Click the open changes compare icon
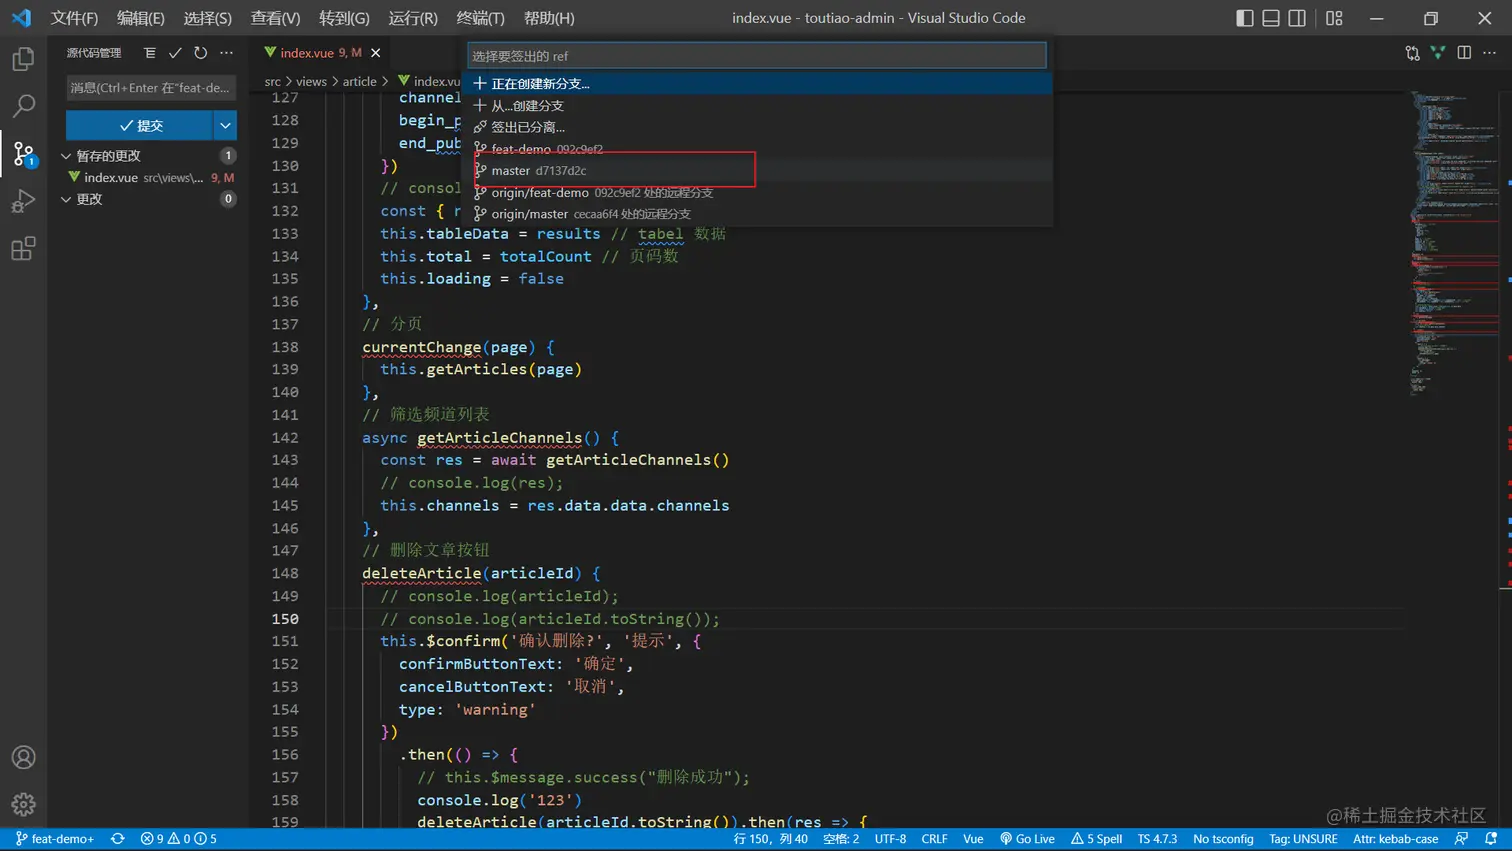Viewport: 1512px width, 851px height. [1412, 53]
